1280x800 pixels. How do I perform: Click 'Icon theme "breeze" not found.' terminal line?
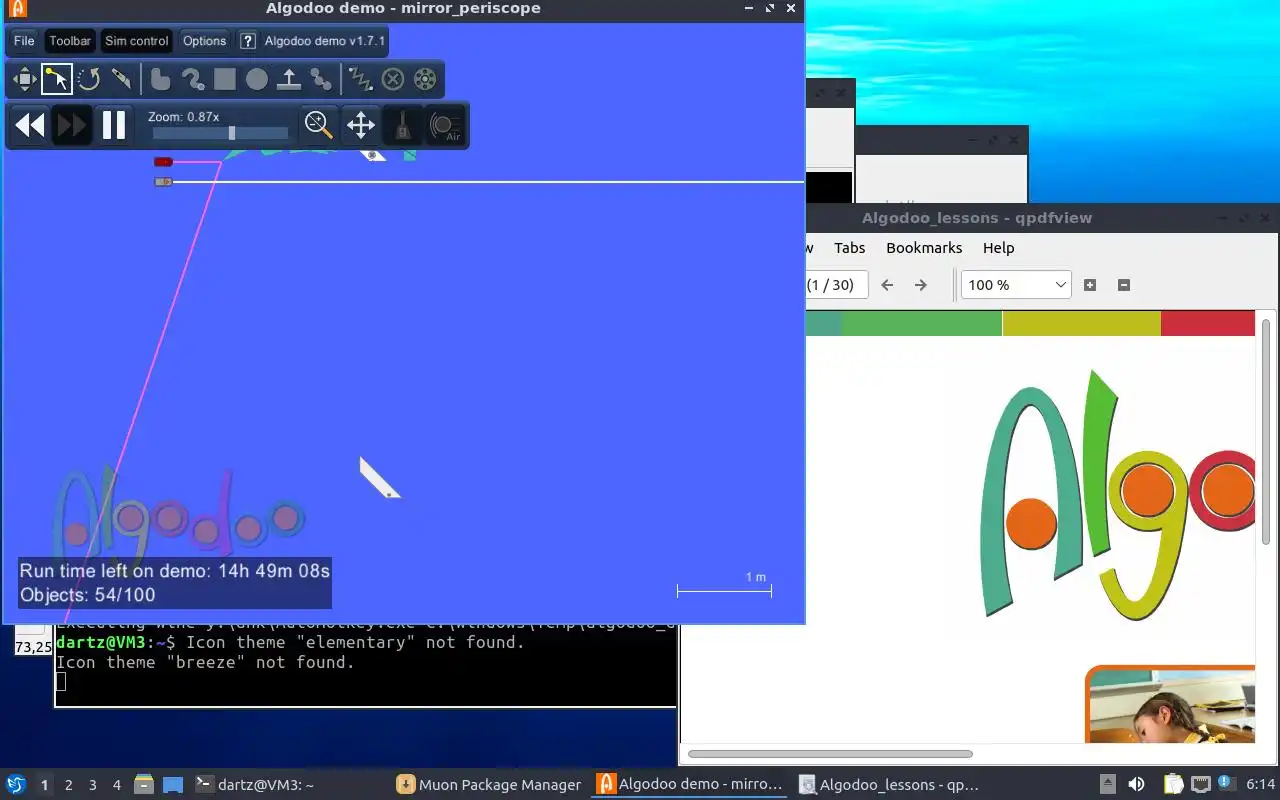[x=205, y=662]
